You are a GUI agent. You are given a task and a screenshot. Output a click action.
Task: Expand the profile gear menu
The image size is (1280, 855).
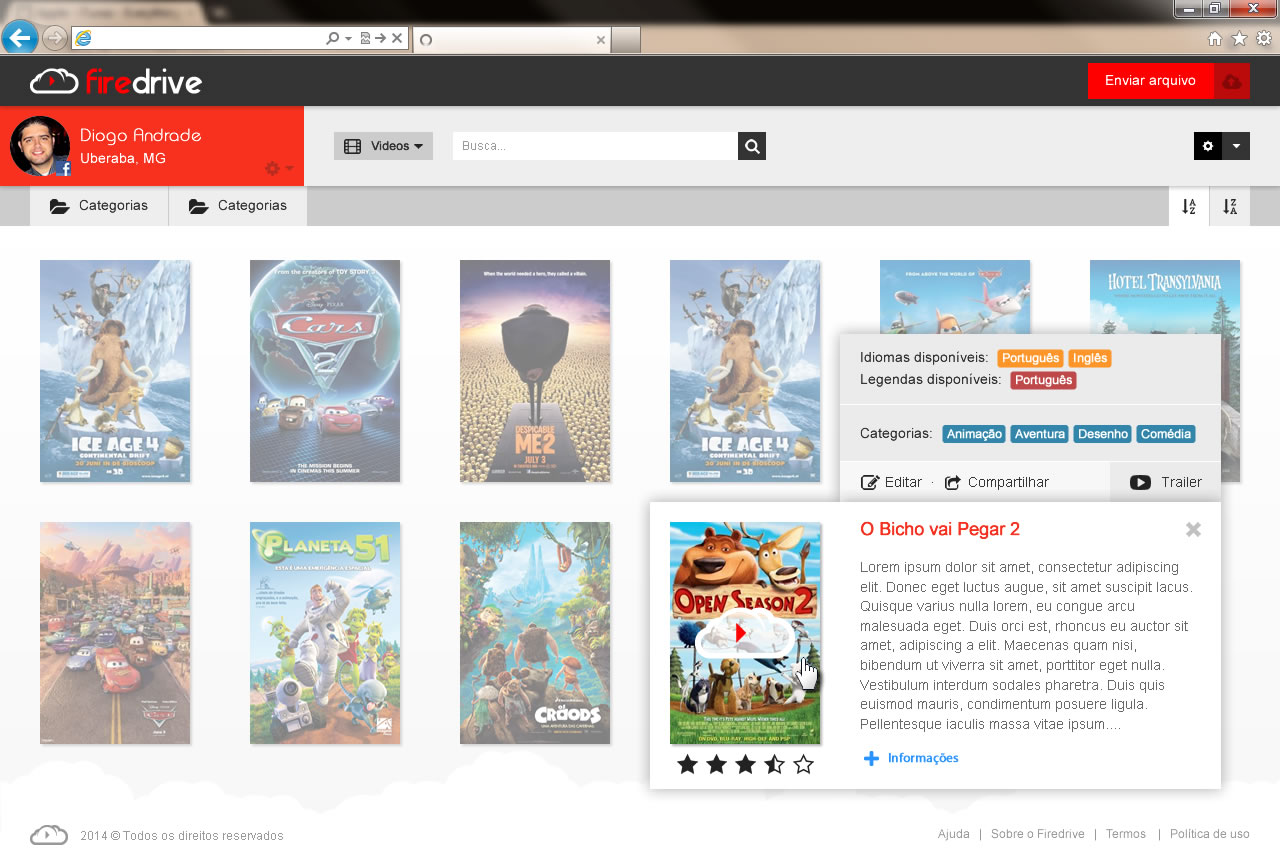tap(278, 168)
